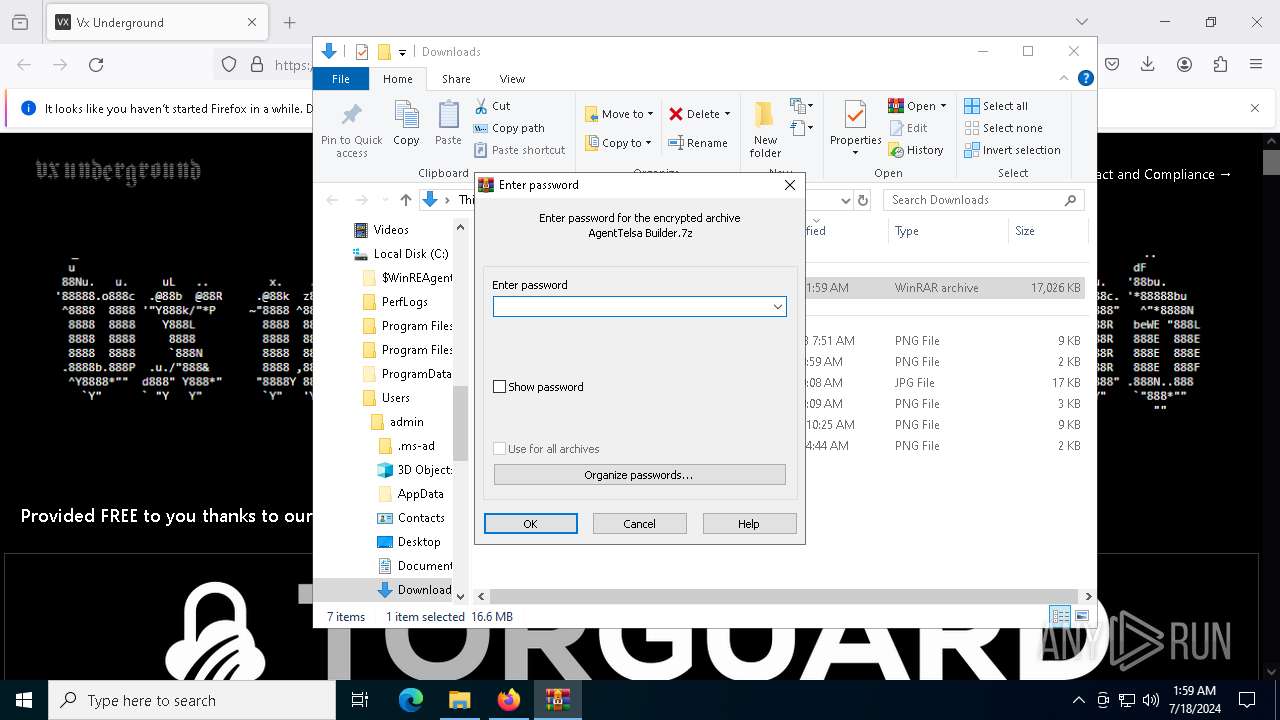Screen dimensions: 1280x720
Task: Click Select none in ribbon
Action: (1003, 128)
